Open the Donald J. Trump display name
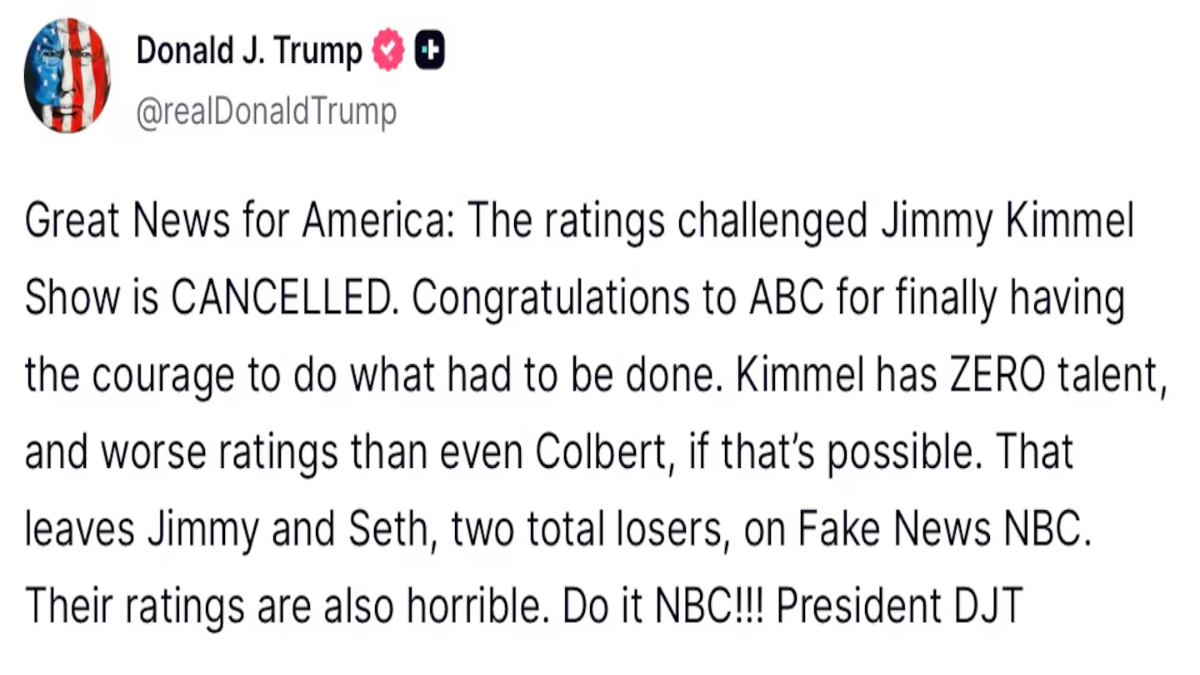1200x675 pixels. coord(249,51)
